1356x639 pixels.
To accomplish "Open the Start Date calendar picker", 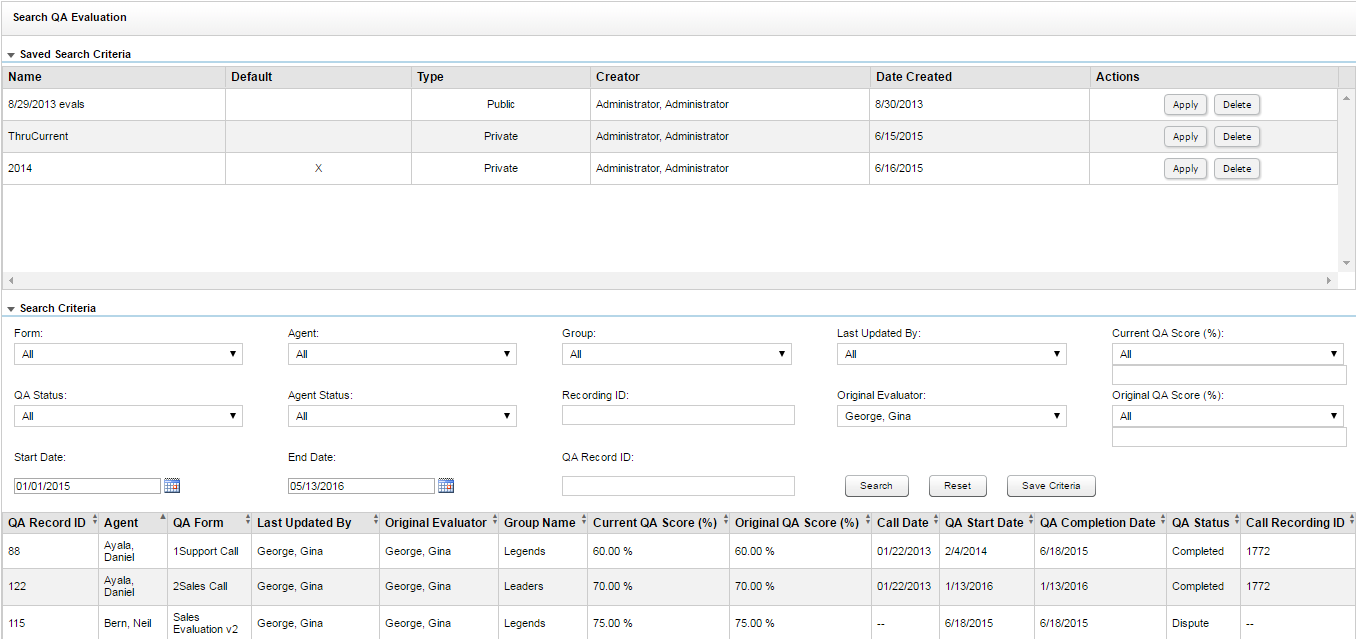I will point(172,486).
